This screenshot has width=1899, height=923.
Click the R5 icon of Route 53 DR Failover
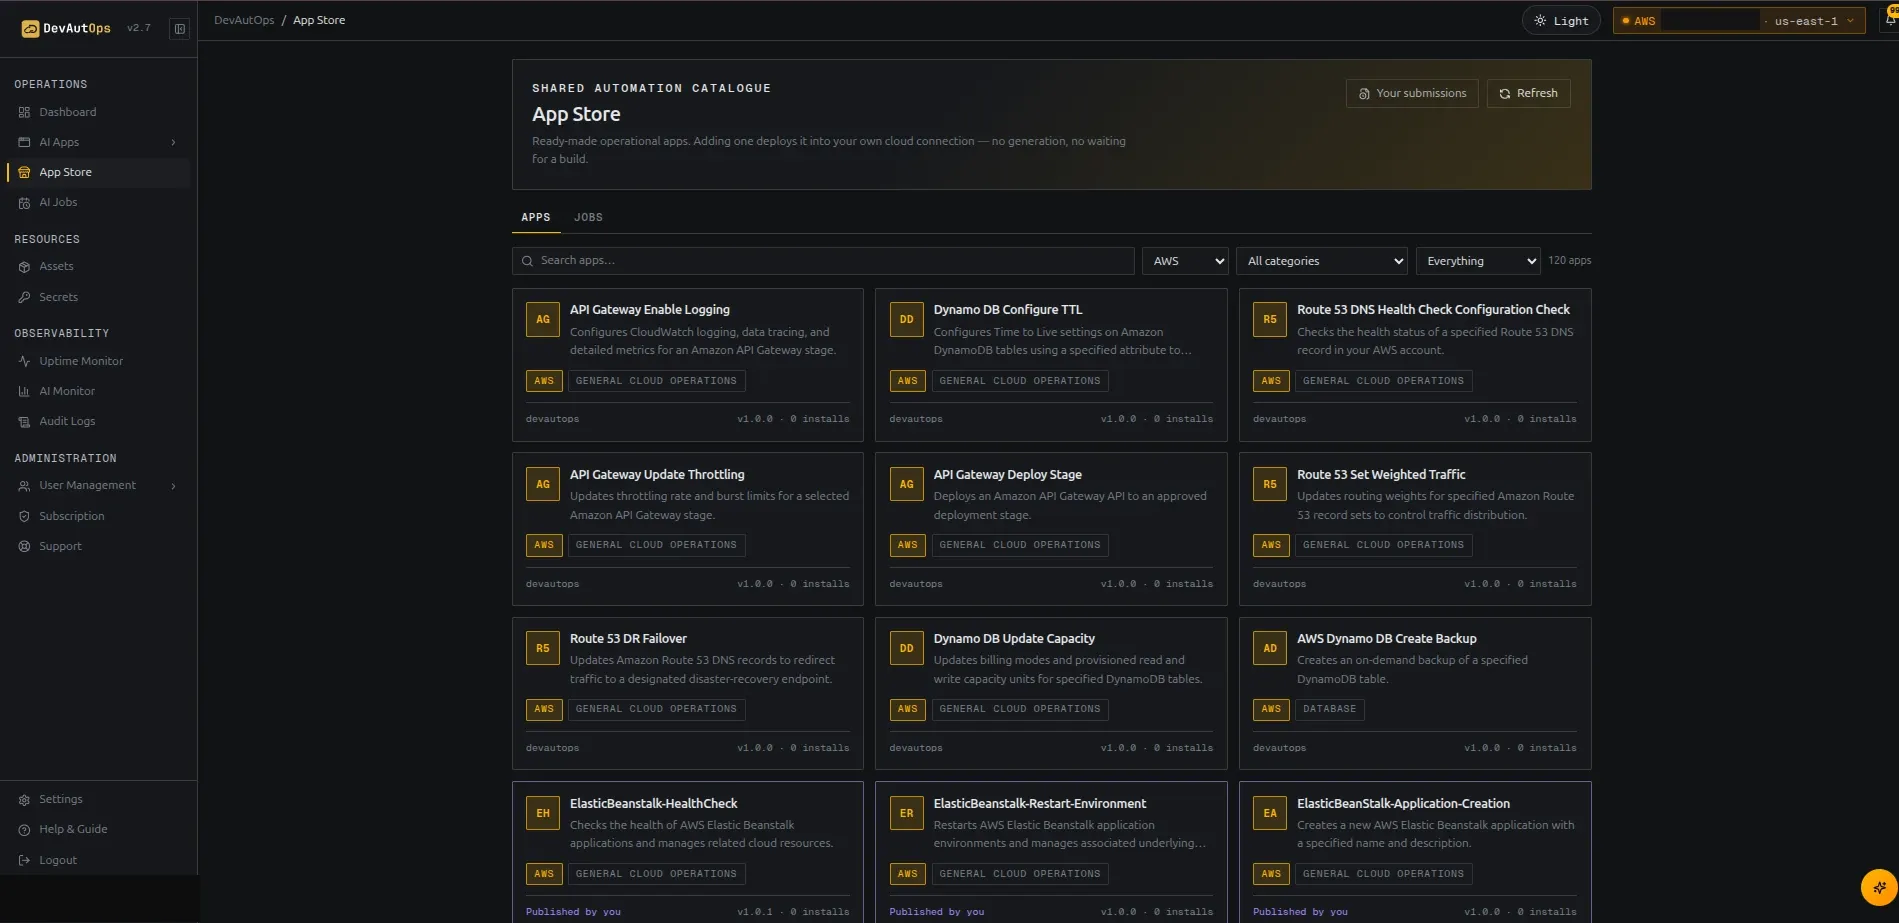(x=543, y=648)
